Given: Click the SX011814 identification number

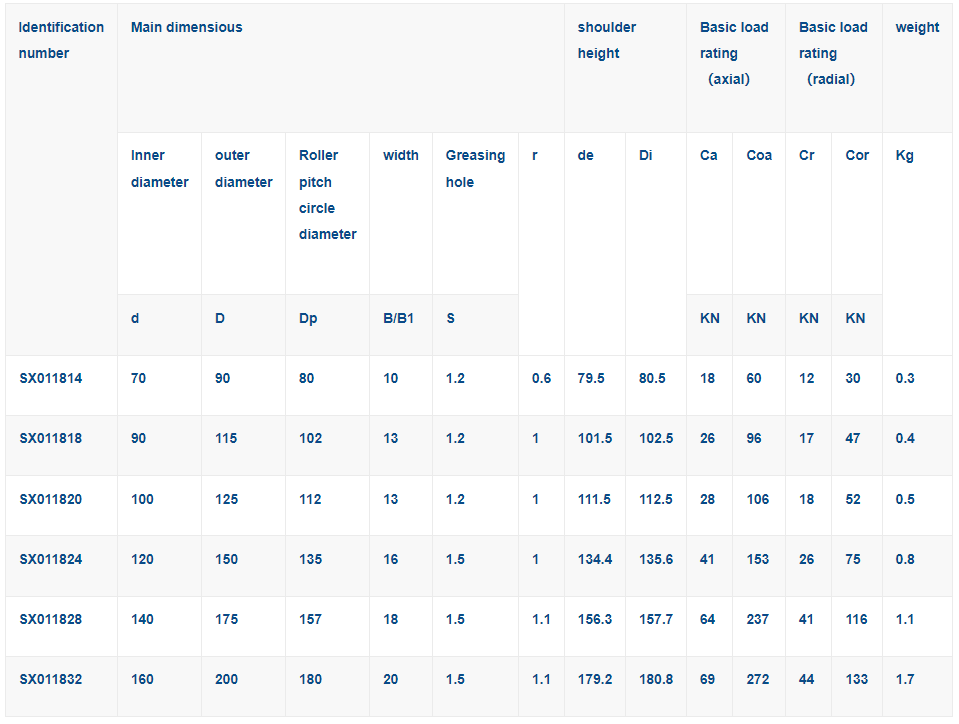Looking at the screenshot, I should tap(50, 379).
